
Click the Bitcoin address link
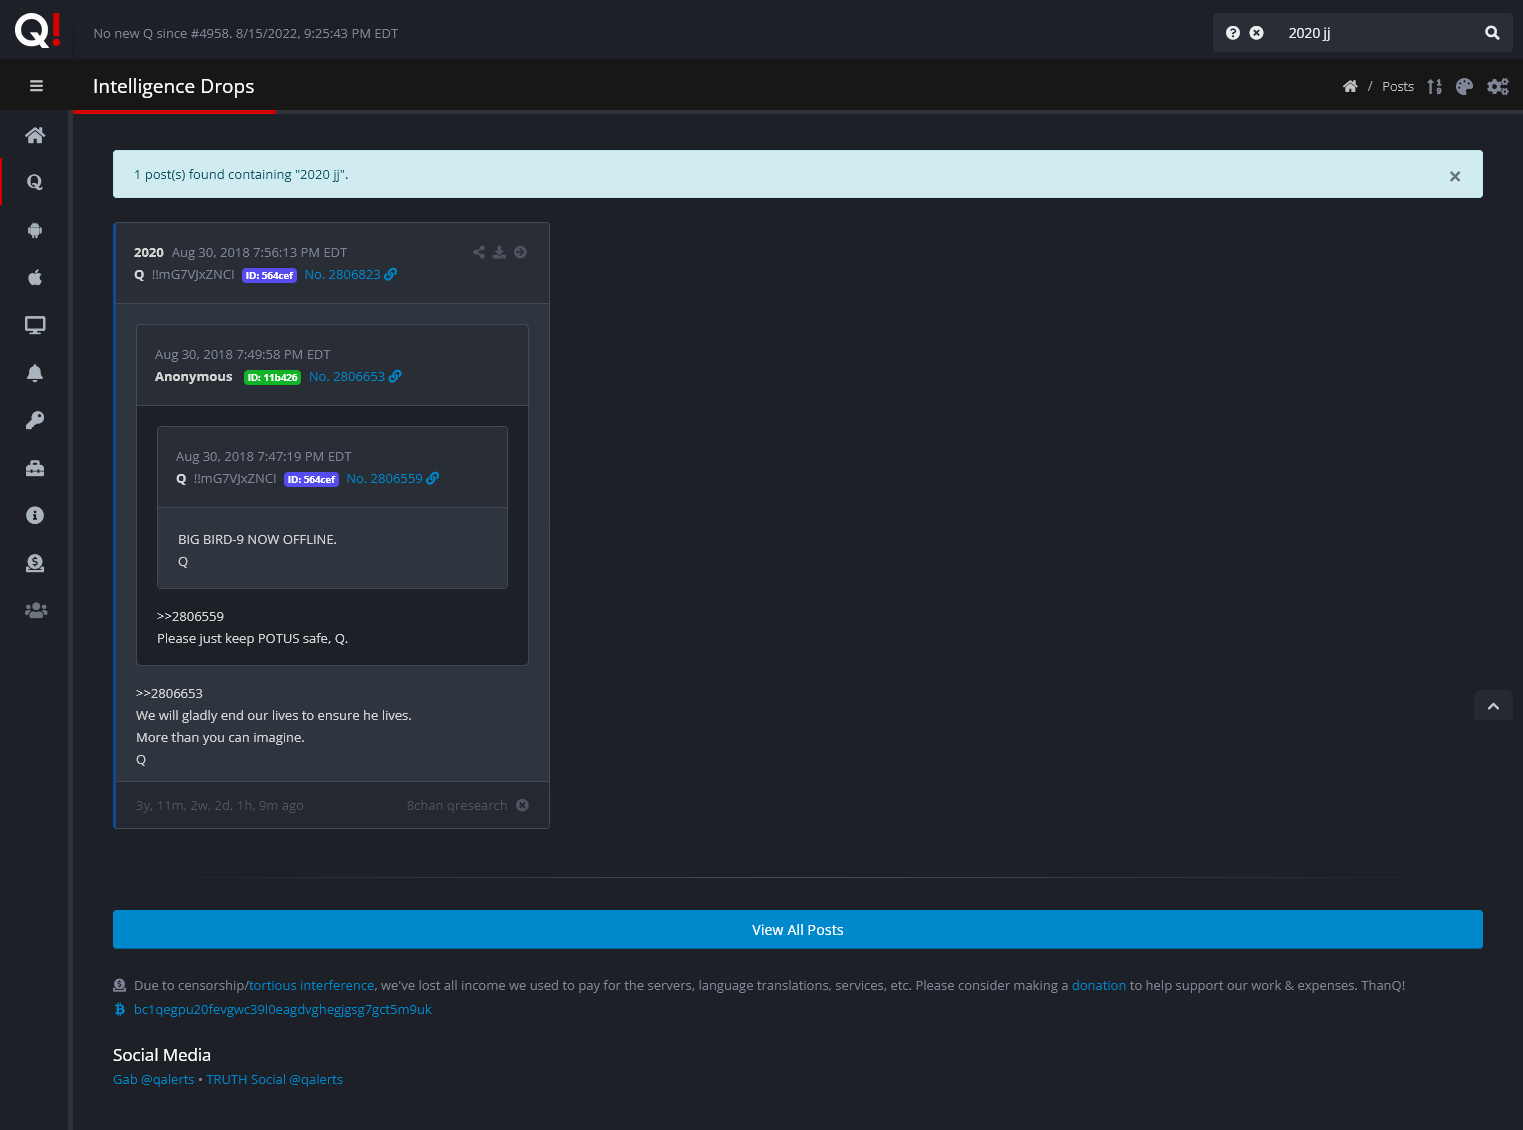click(283, 1009)
